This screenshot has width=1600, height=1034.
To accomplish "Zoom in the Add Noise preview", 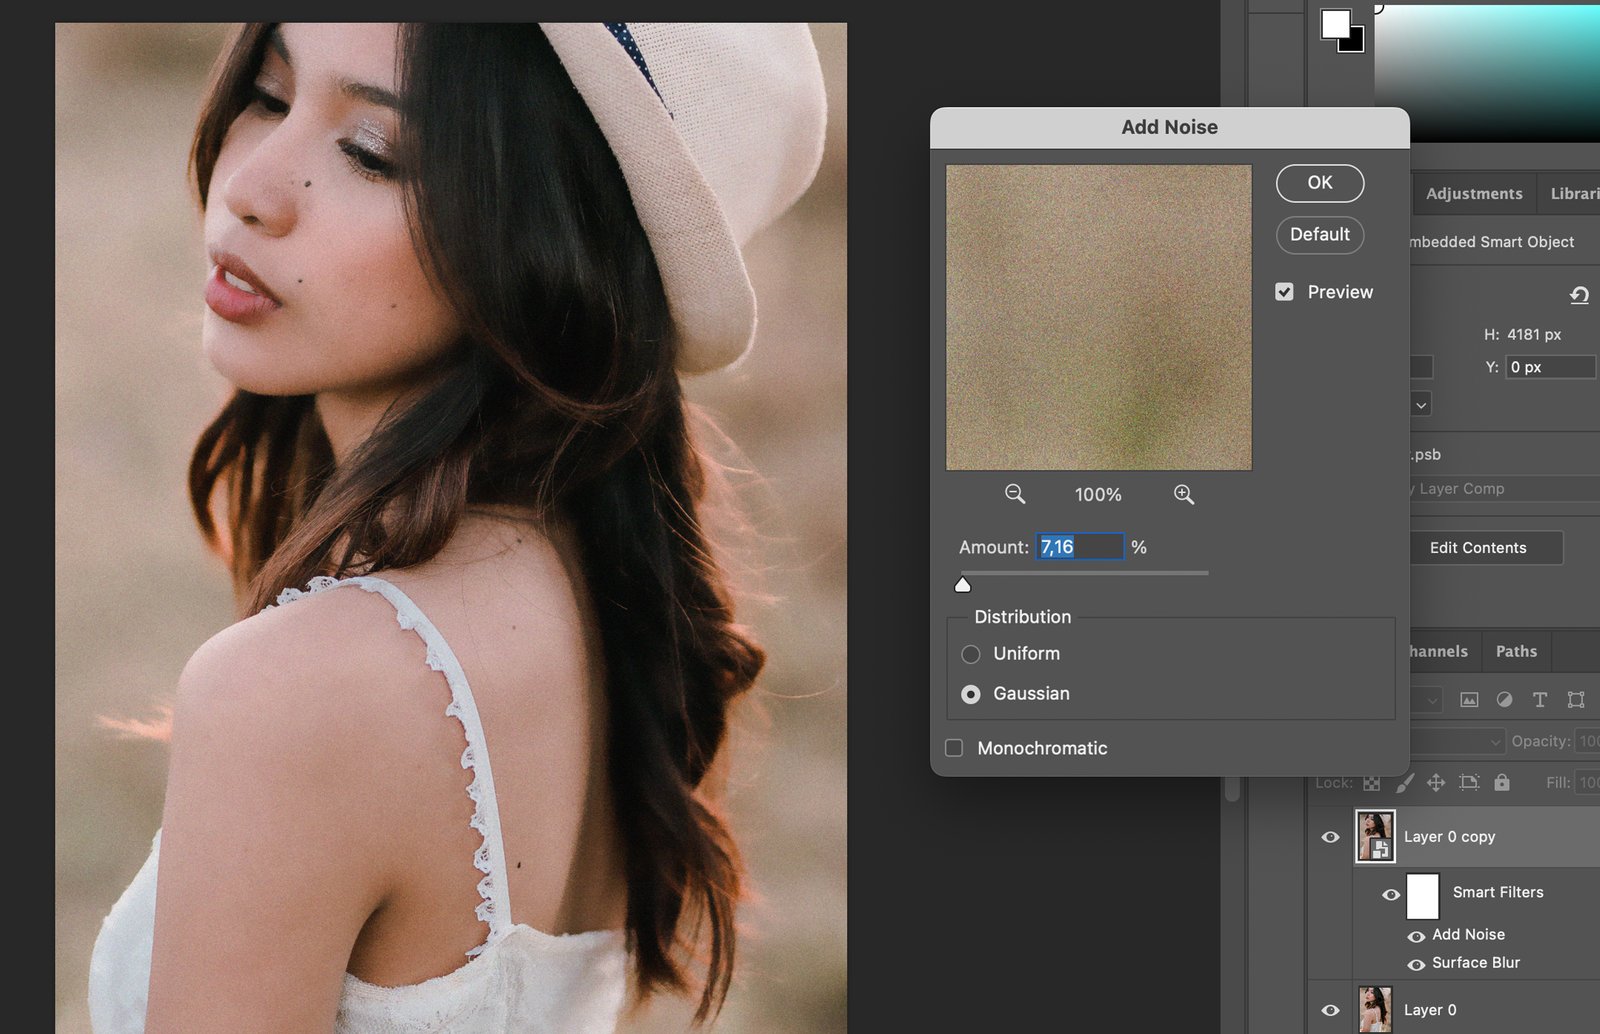I will coord(1184,494).
